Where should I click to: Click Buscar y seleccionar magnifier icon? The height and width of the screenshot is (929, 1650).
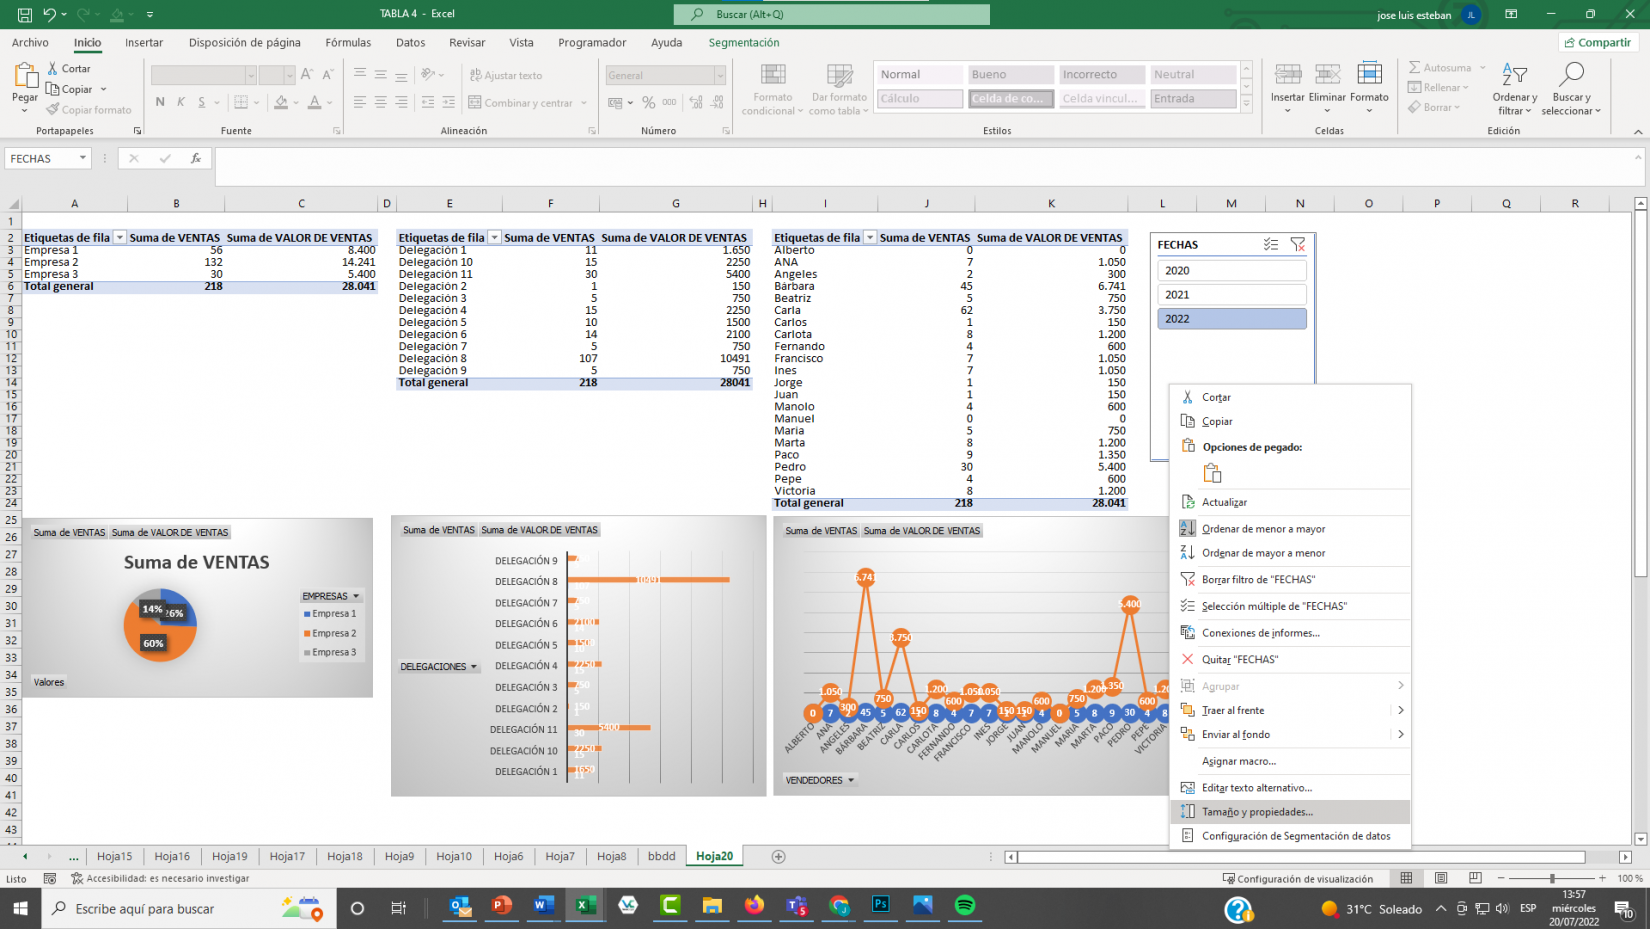tap(1571, 75)
